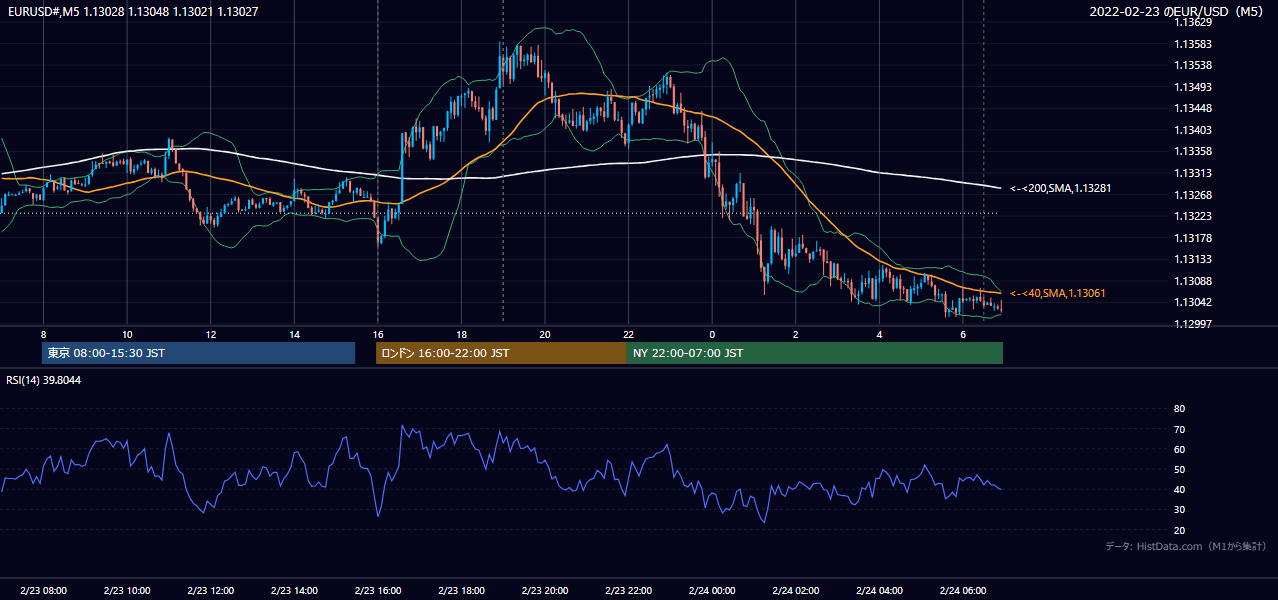1278x600 pixels.
Task: Click the HistData.com data source credit
Action: [1186, 546]
